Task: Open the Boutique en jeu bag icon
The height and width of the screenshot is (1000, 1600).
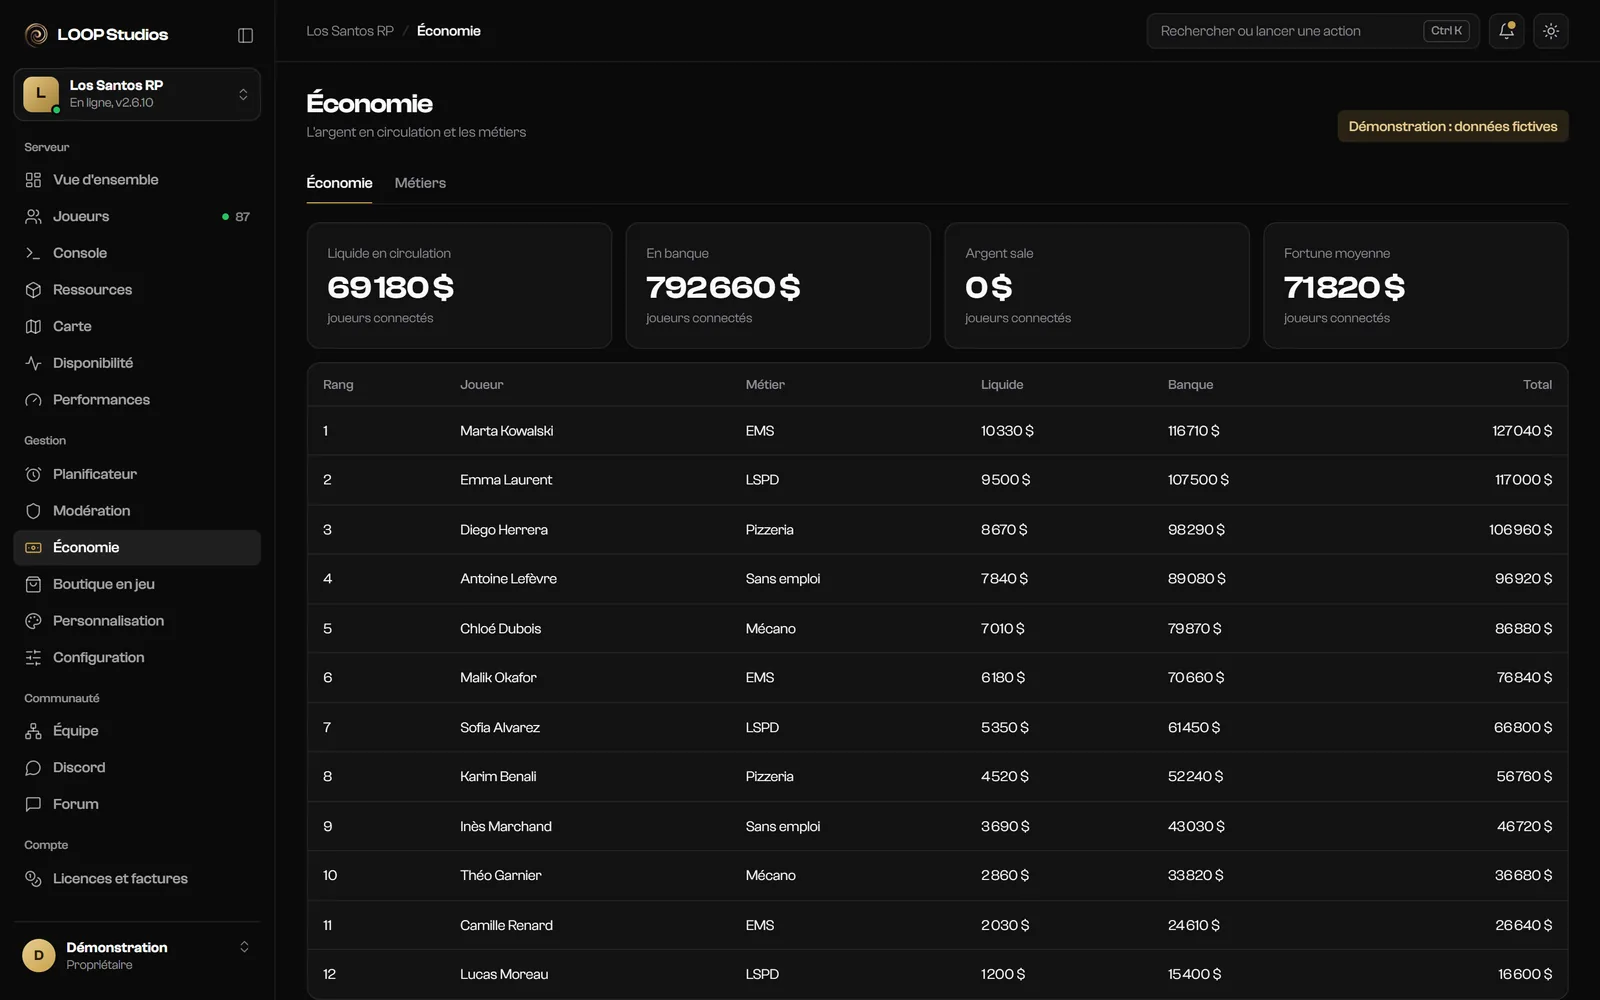Action: point(33,584)
